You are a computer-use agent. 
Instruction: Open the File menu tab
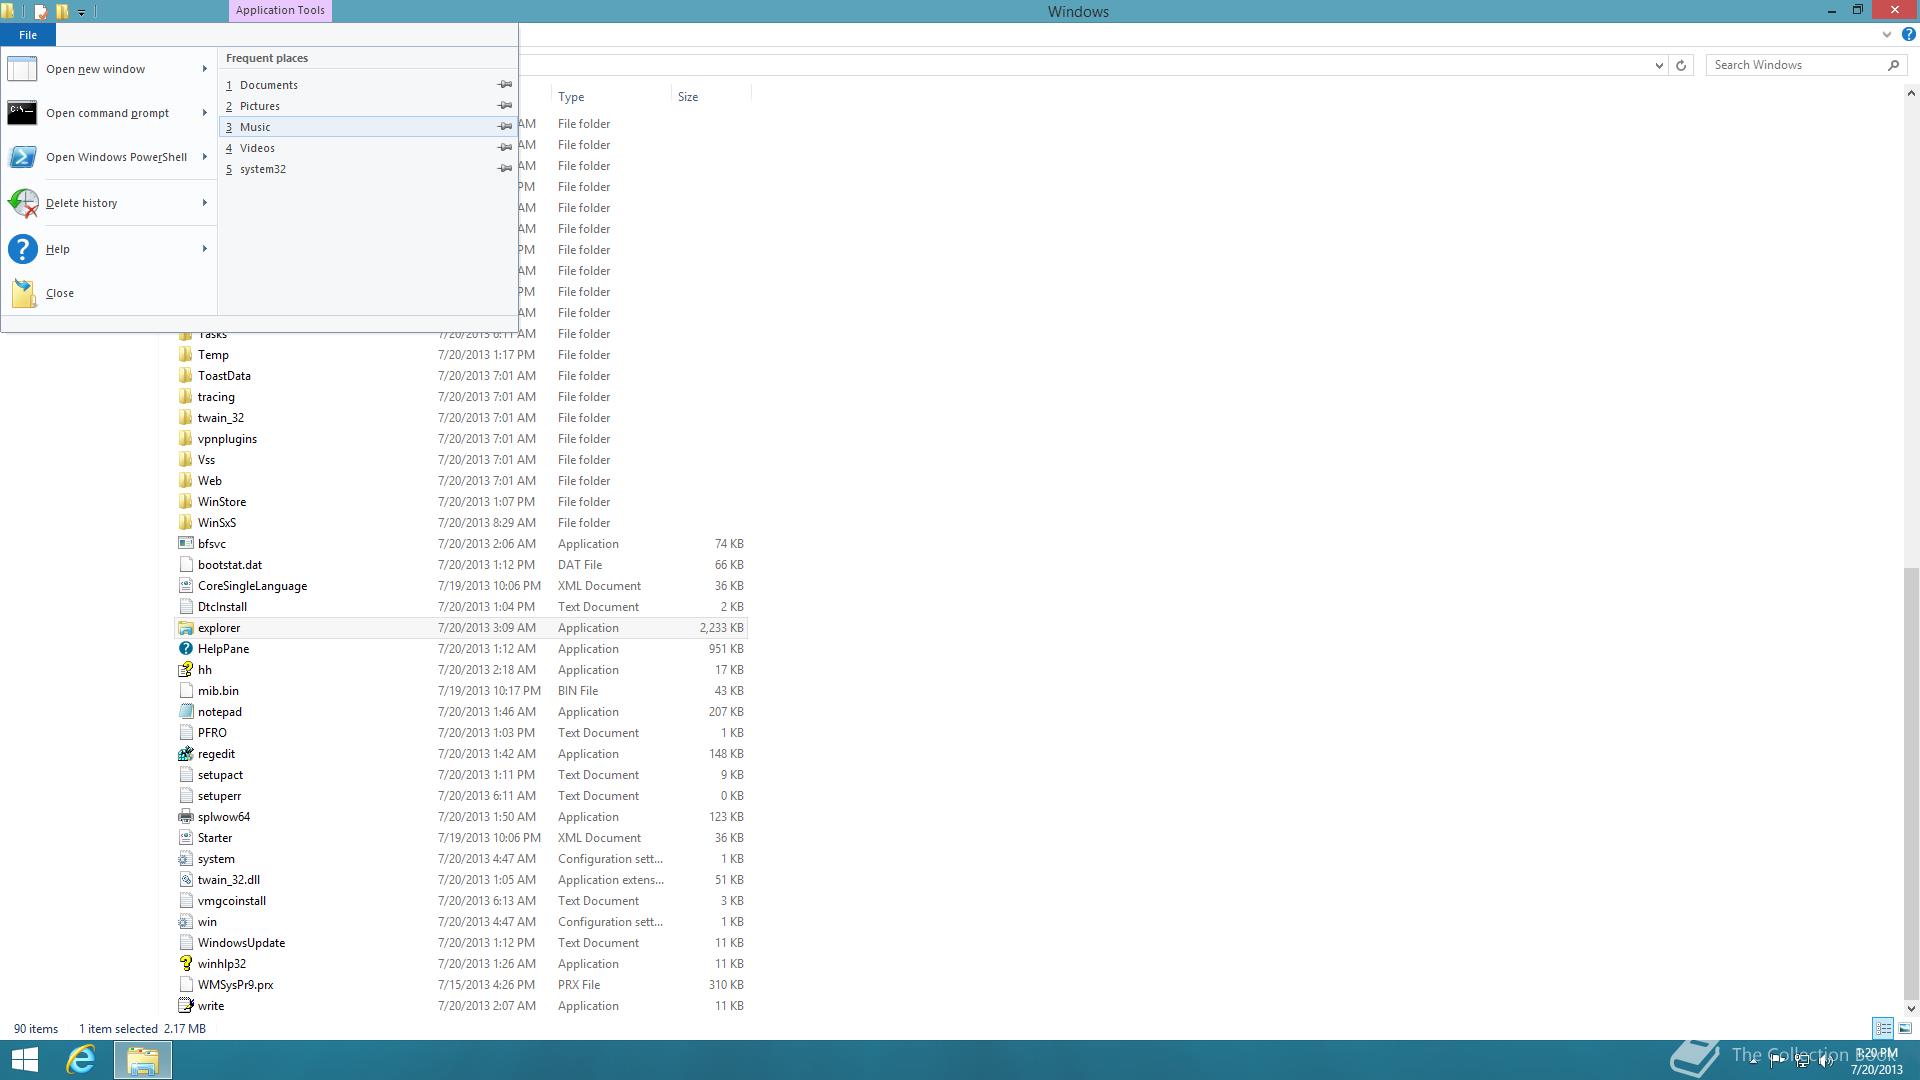28,35
